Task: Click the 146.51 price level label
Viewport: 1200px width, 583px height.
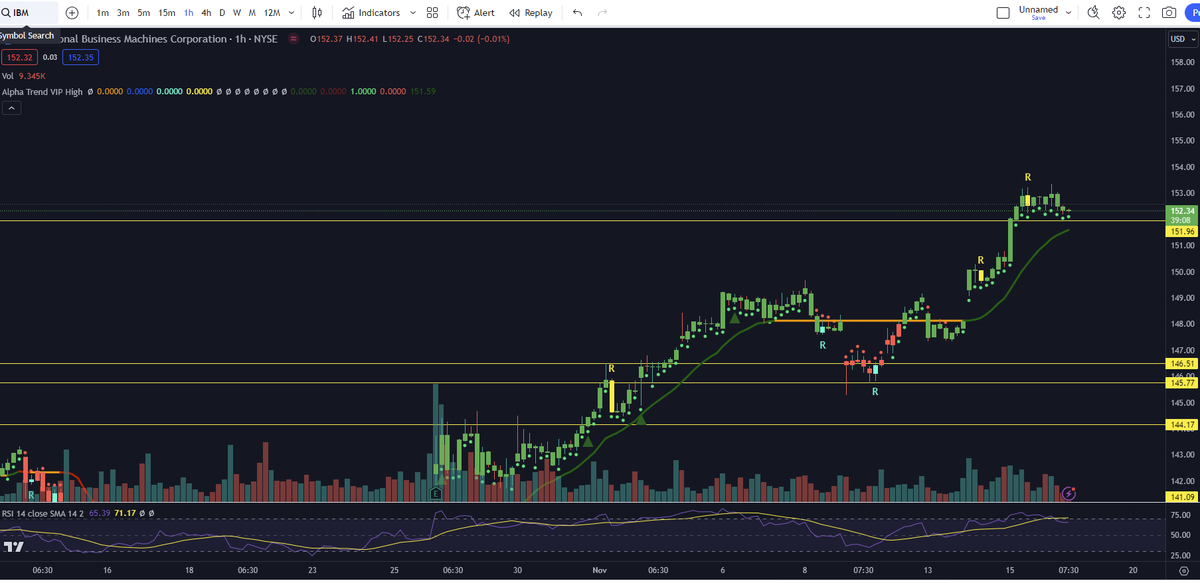Action: pos(1182,364)
